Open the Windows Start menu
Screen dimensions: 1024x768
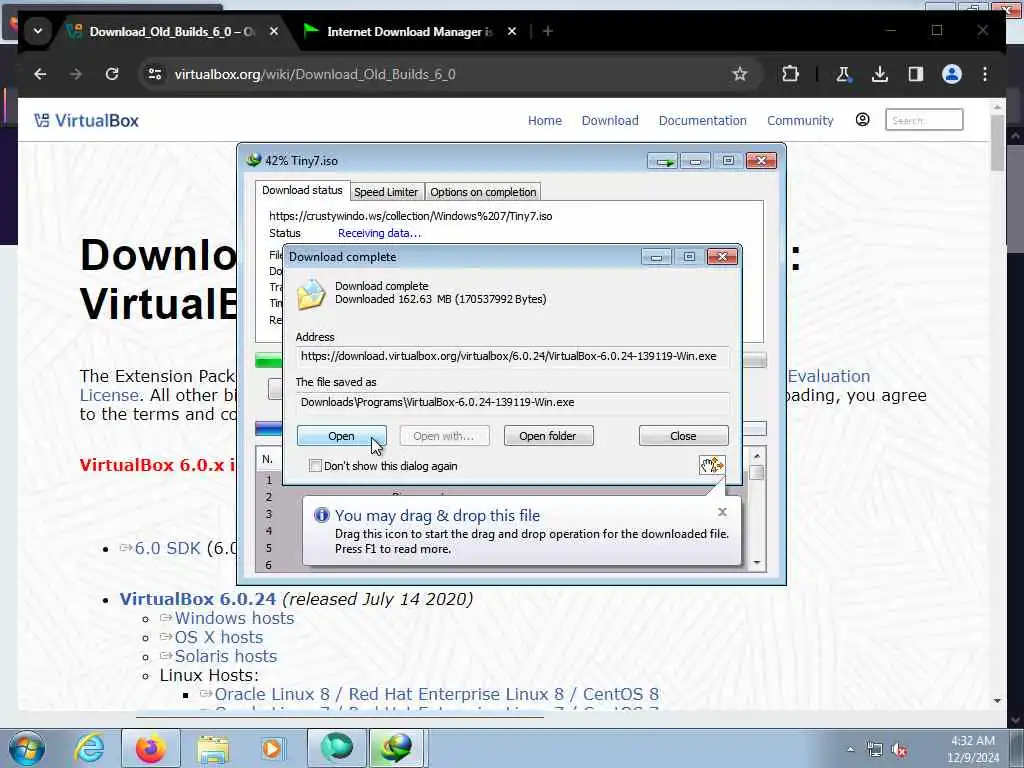point(27,748)
